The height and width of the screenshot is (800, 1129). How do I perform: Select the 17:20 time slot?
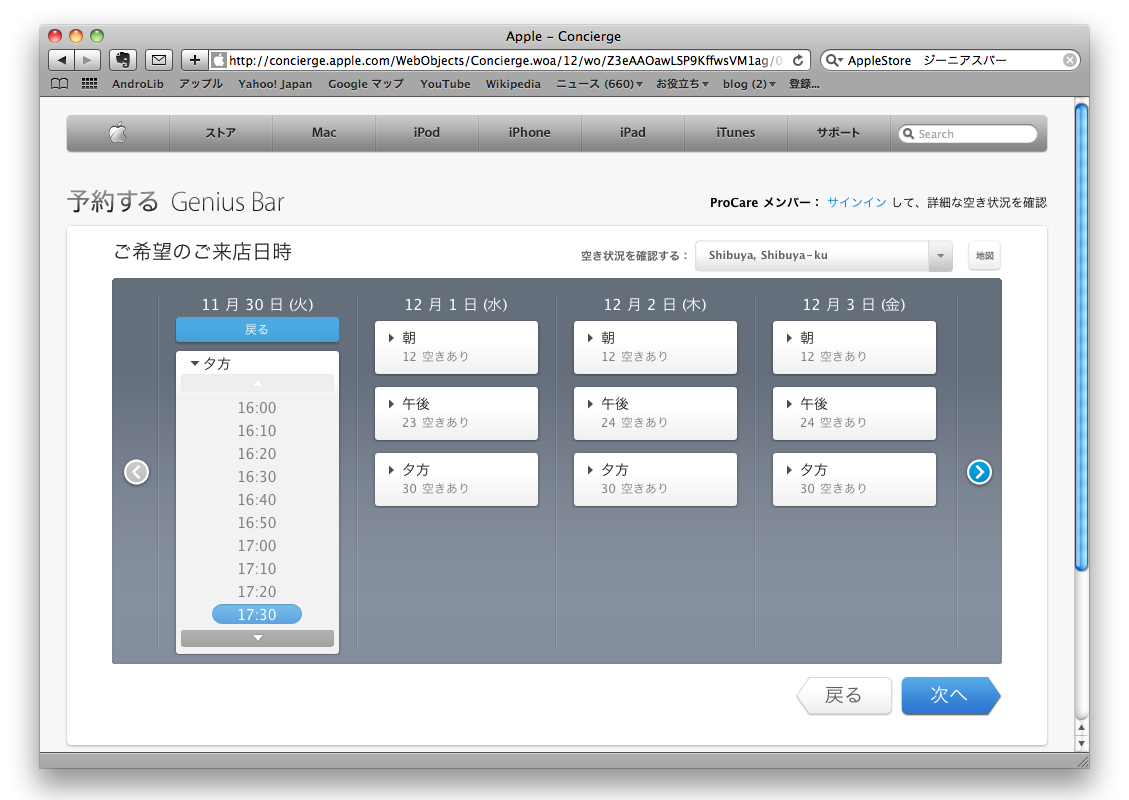click(x=257, y=592)
